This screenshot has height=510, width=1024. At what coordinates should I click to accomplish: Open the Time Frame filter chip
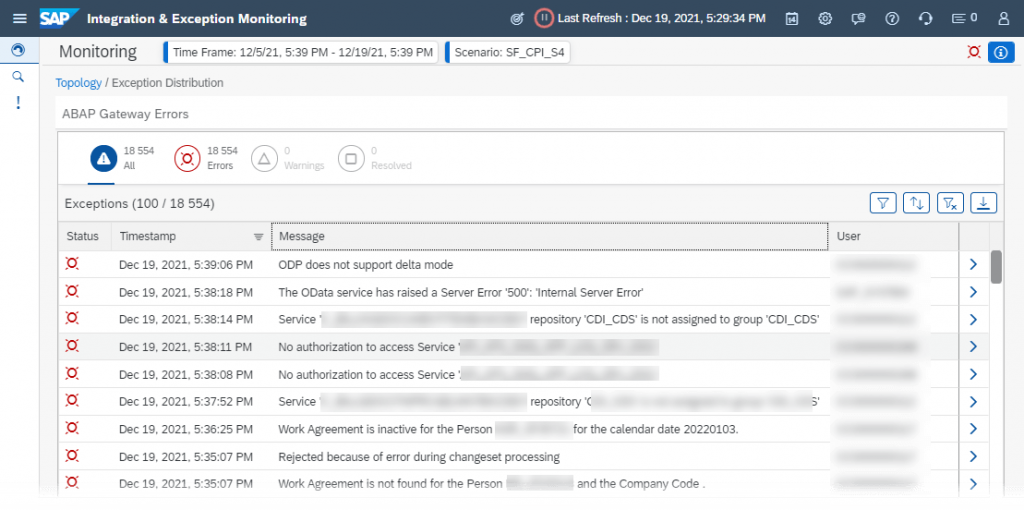[300, 52]
